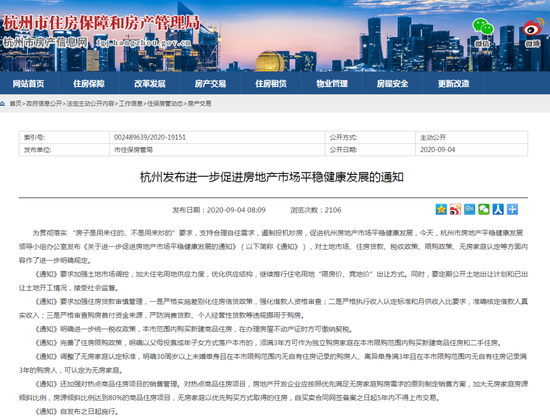Open the 法定主动公开内容 breadcrumb link
Screen dimensions: 550x418
pyautogui.click(x=90, y=103)
